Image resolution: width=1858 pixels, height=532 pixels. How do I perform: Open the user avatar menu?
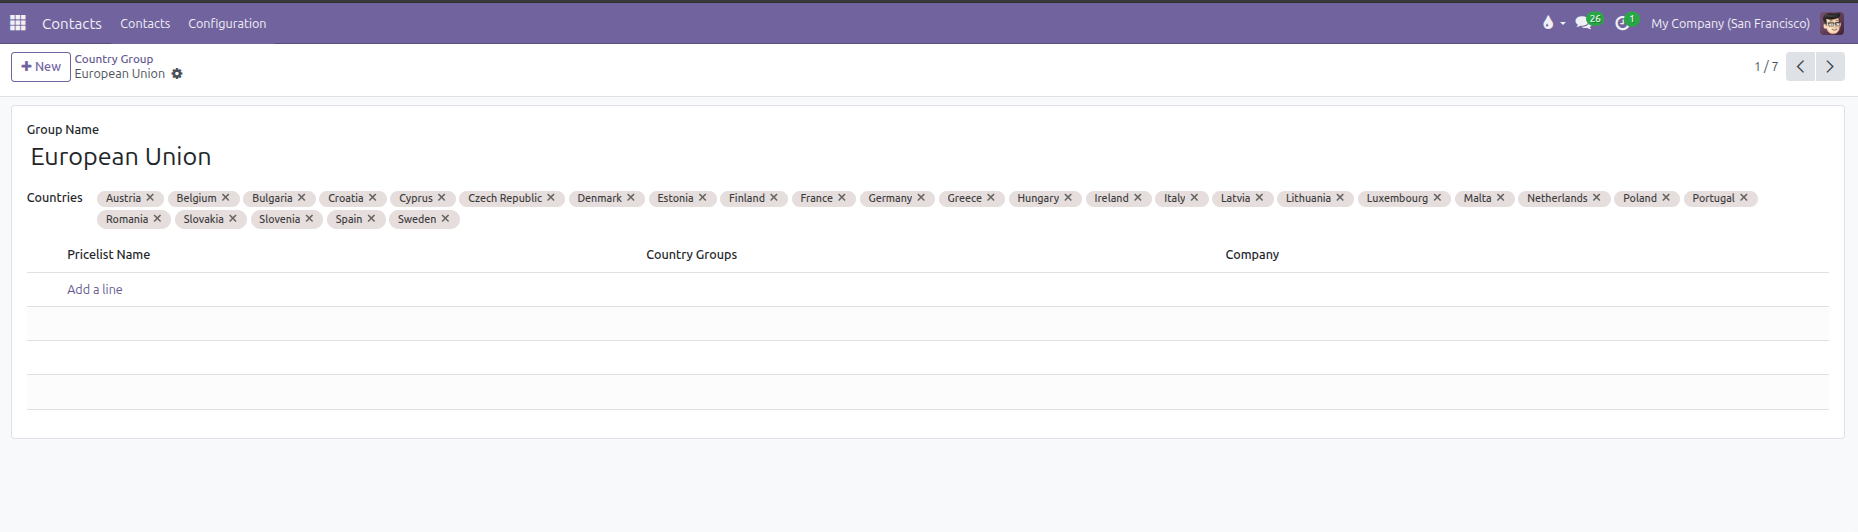(1832, 23)
